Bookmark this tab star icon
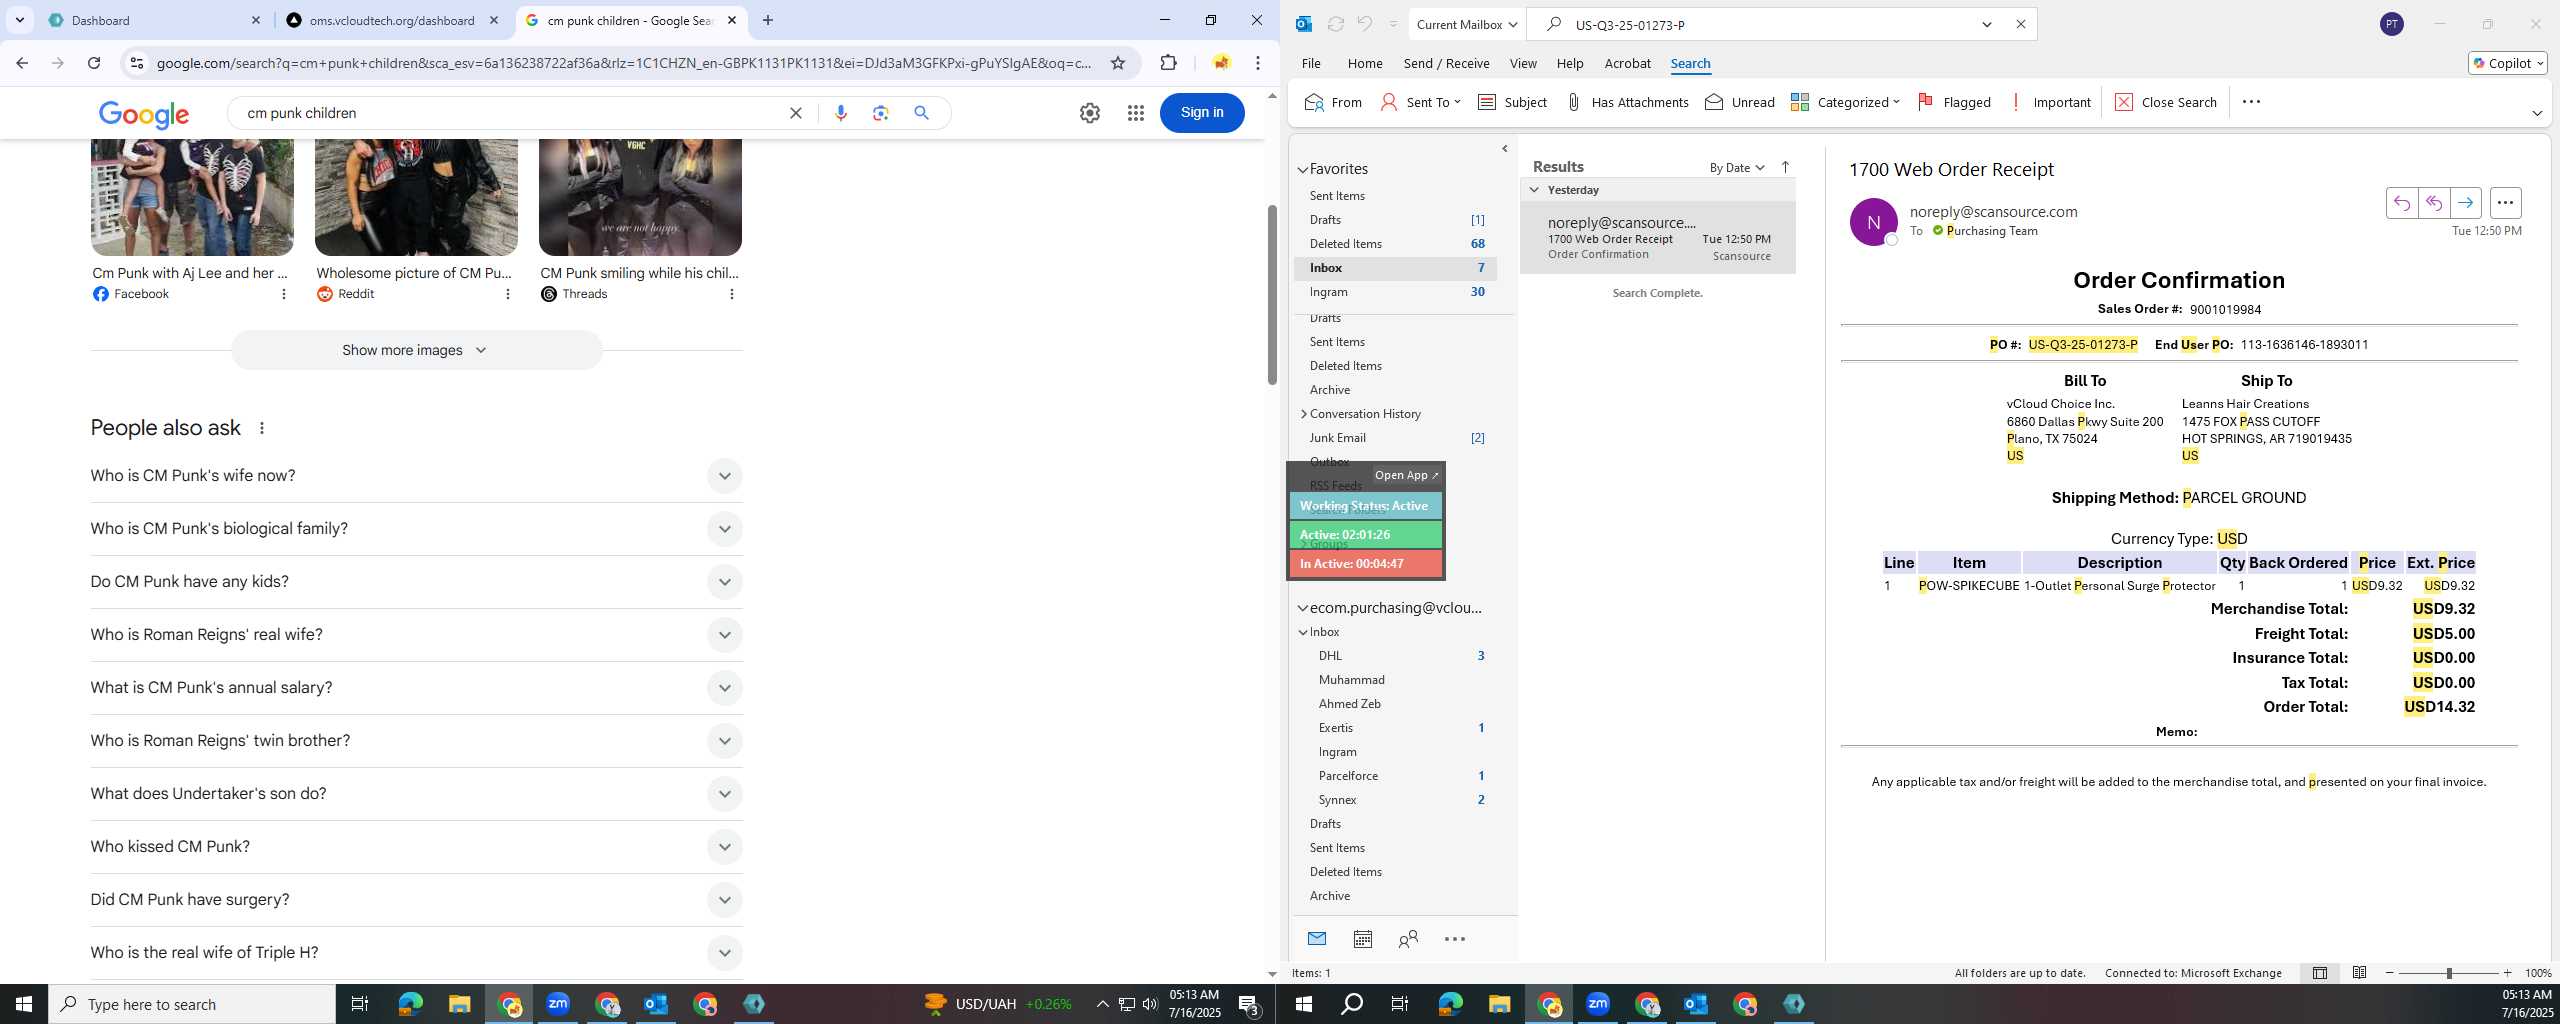This screenshot has height=1024, width=2560. pos(1118,63)
